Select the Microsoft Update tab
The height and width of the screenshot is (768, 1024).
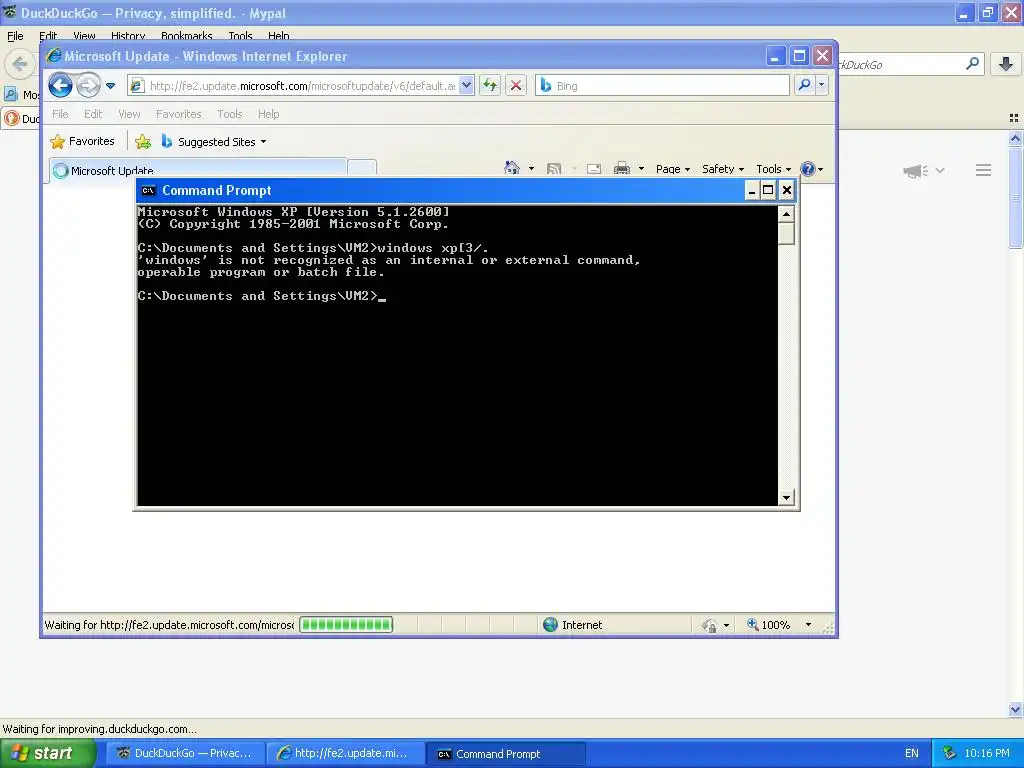(198, 170)
